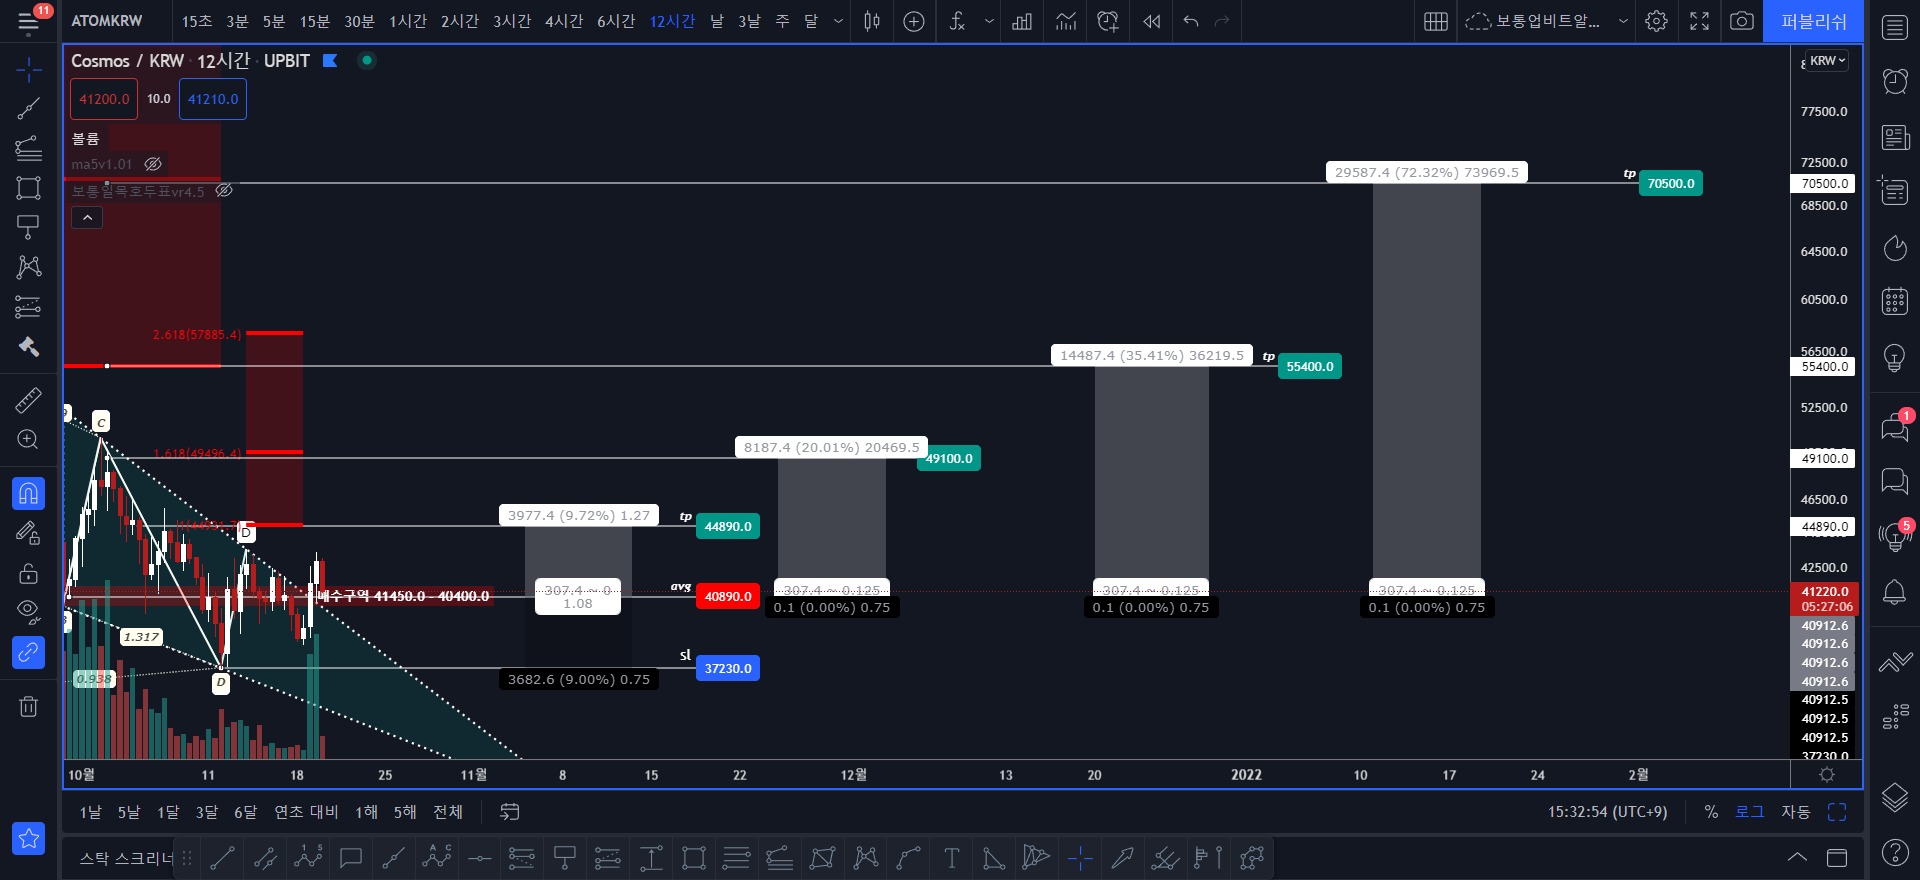Expand the time interval dropdown arrow
The width and height of the screenshot is (1920, 880).
[x=839, y=21]
